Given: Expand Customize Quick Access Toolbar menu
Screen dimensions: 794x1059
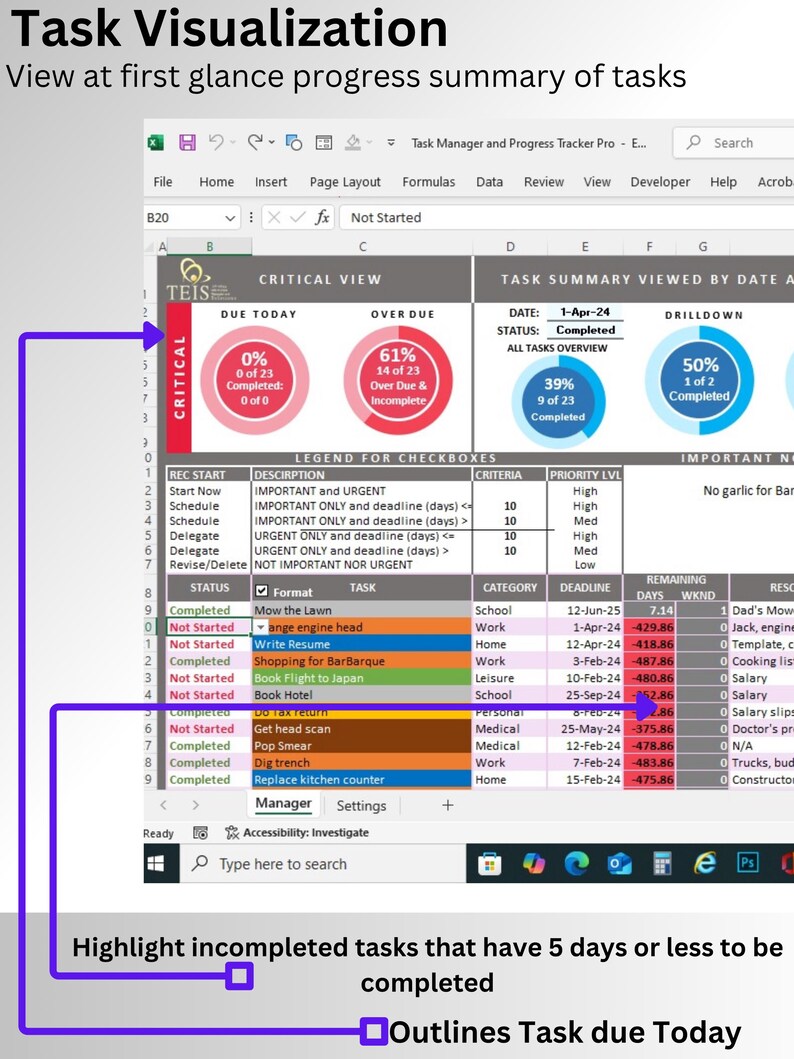Looking at the screenshot, I should coord(391,143).
